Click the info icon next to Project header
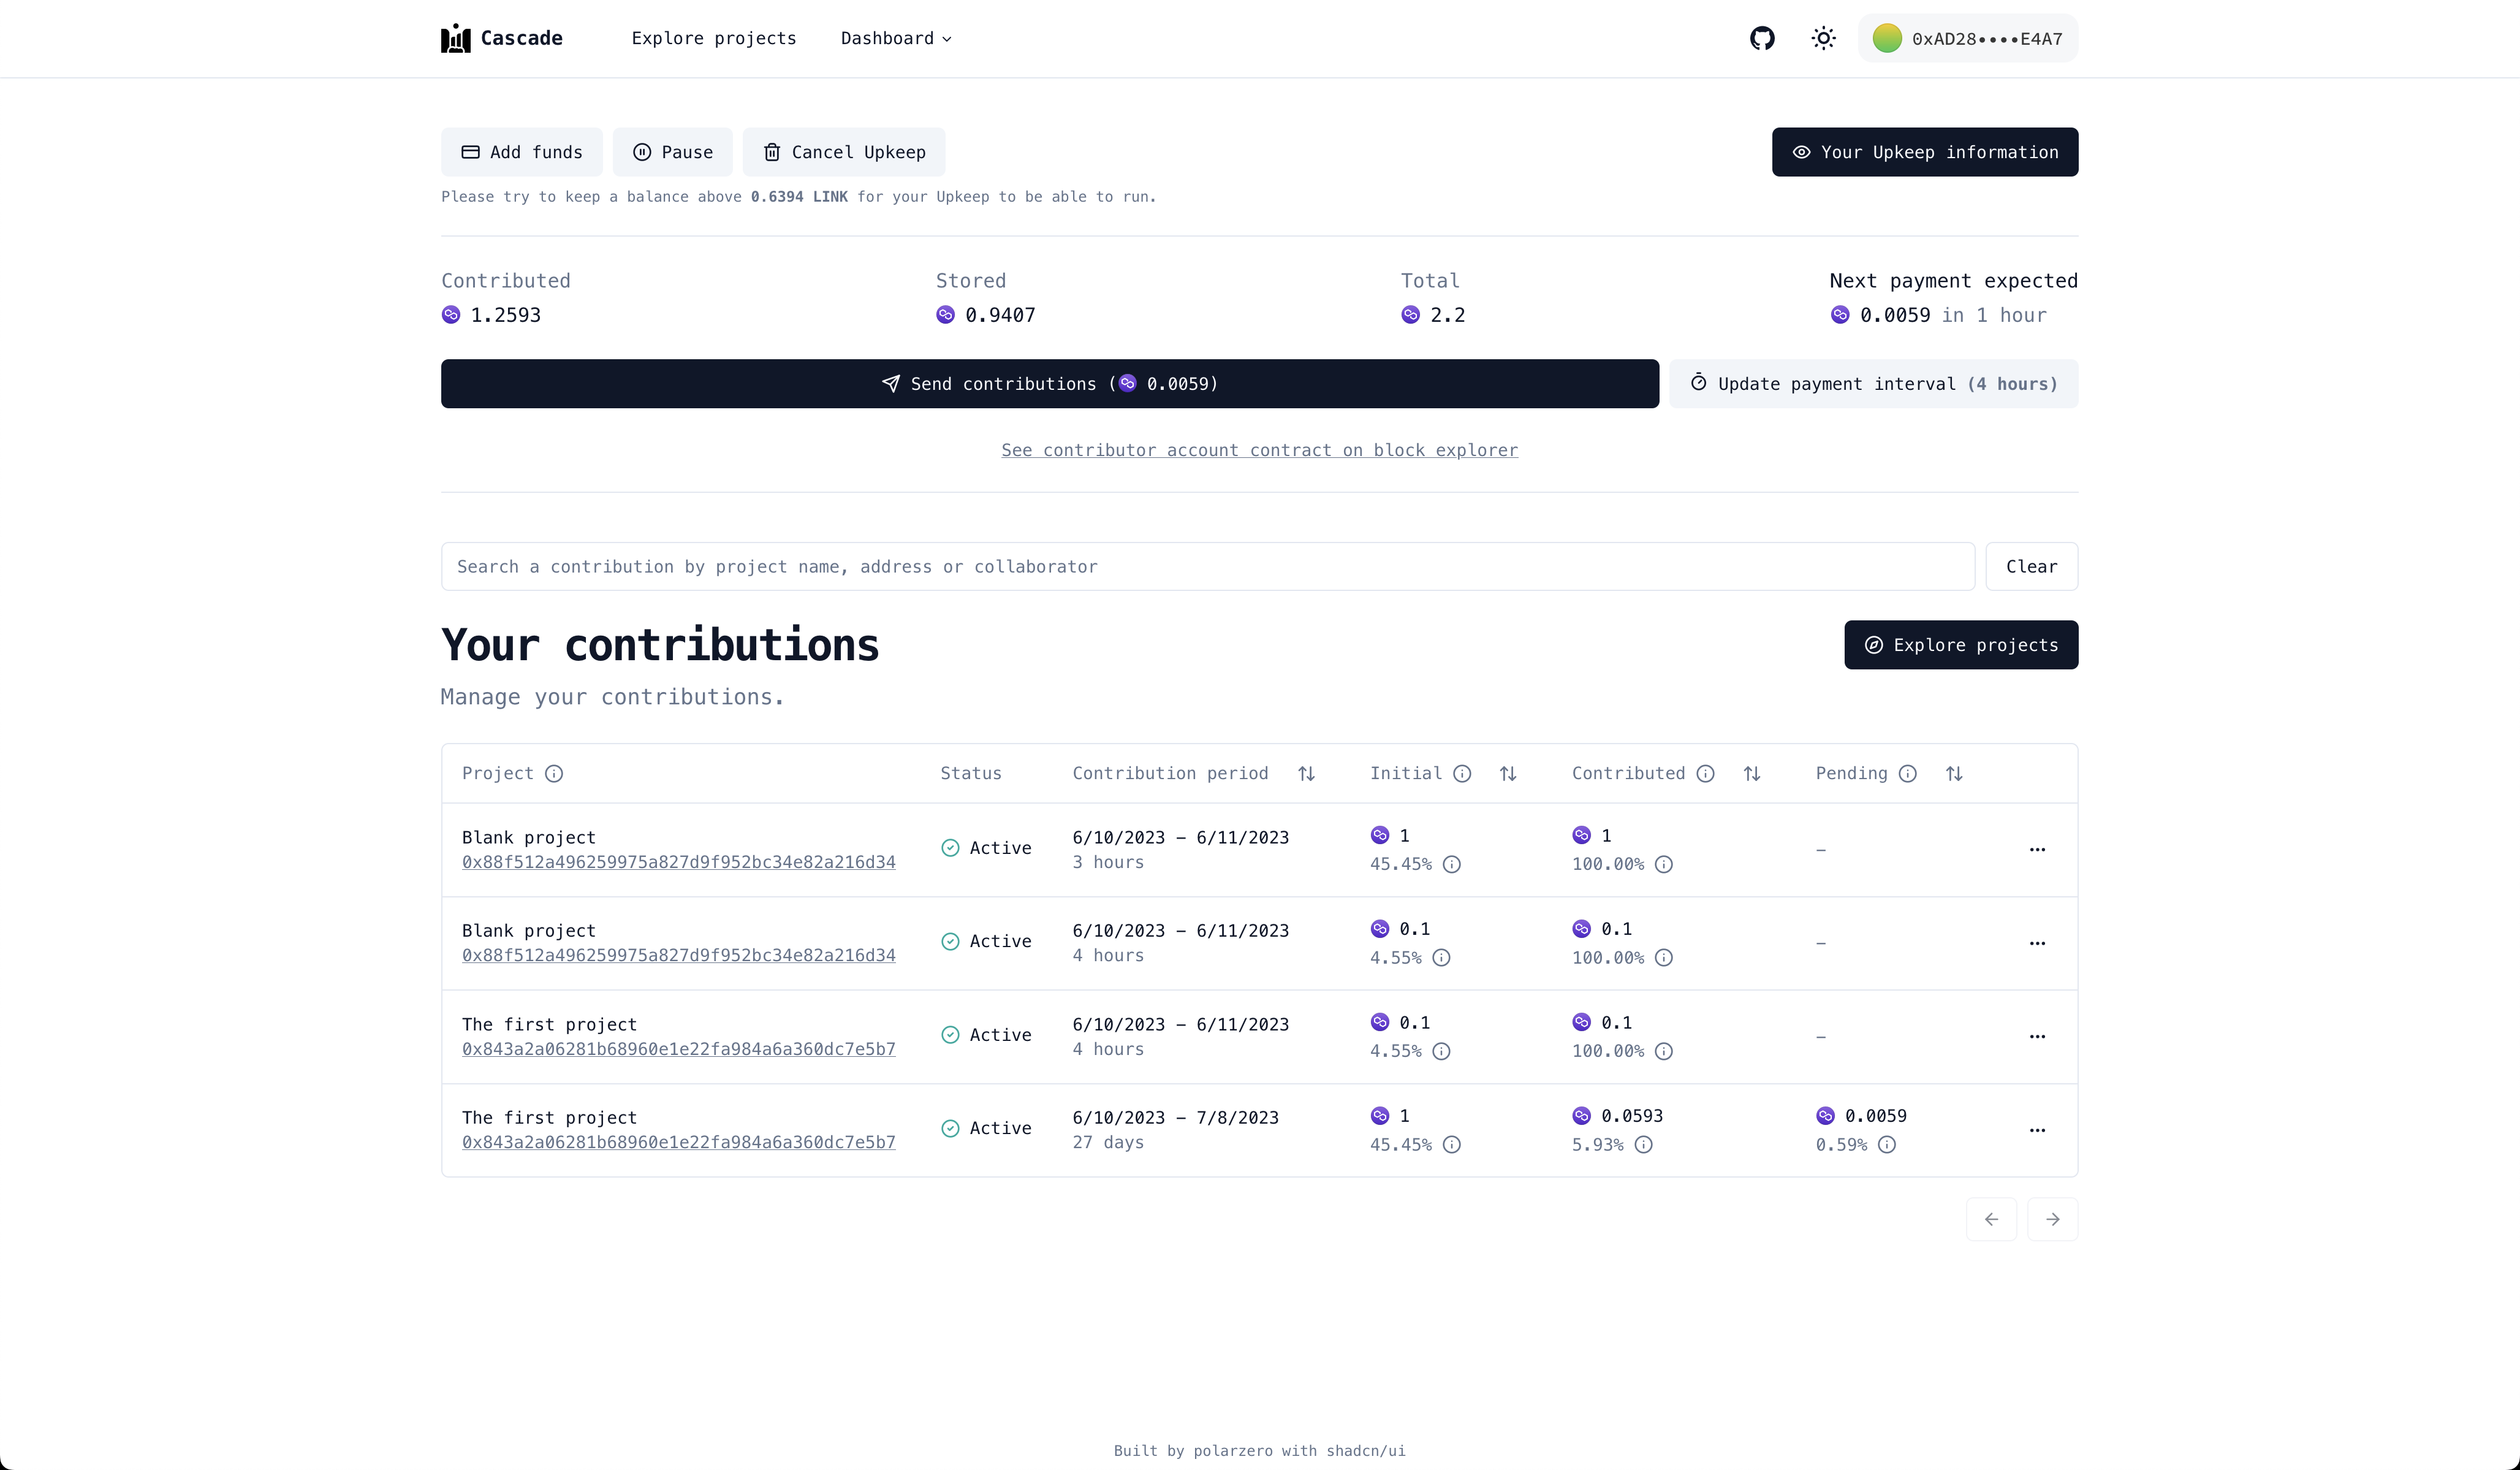Image resolution: width=2520 pixels, height=1470 pixels. tap(554, 773)
